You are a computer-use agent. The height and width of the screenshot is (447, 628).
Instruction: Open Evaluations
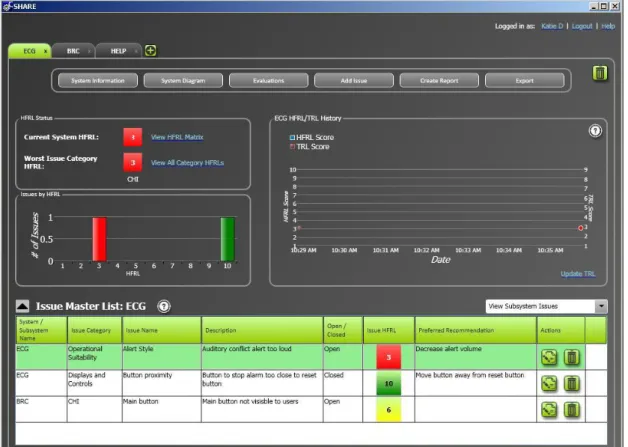coord(268,81)
